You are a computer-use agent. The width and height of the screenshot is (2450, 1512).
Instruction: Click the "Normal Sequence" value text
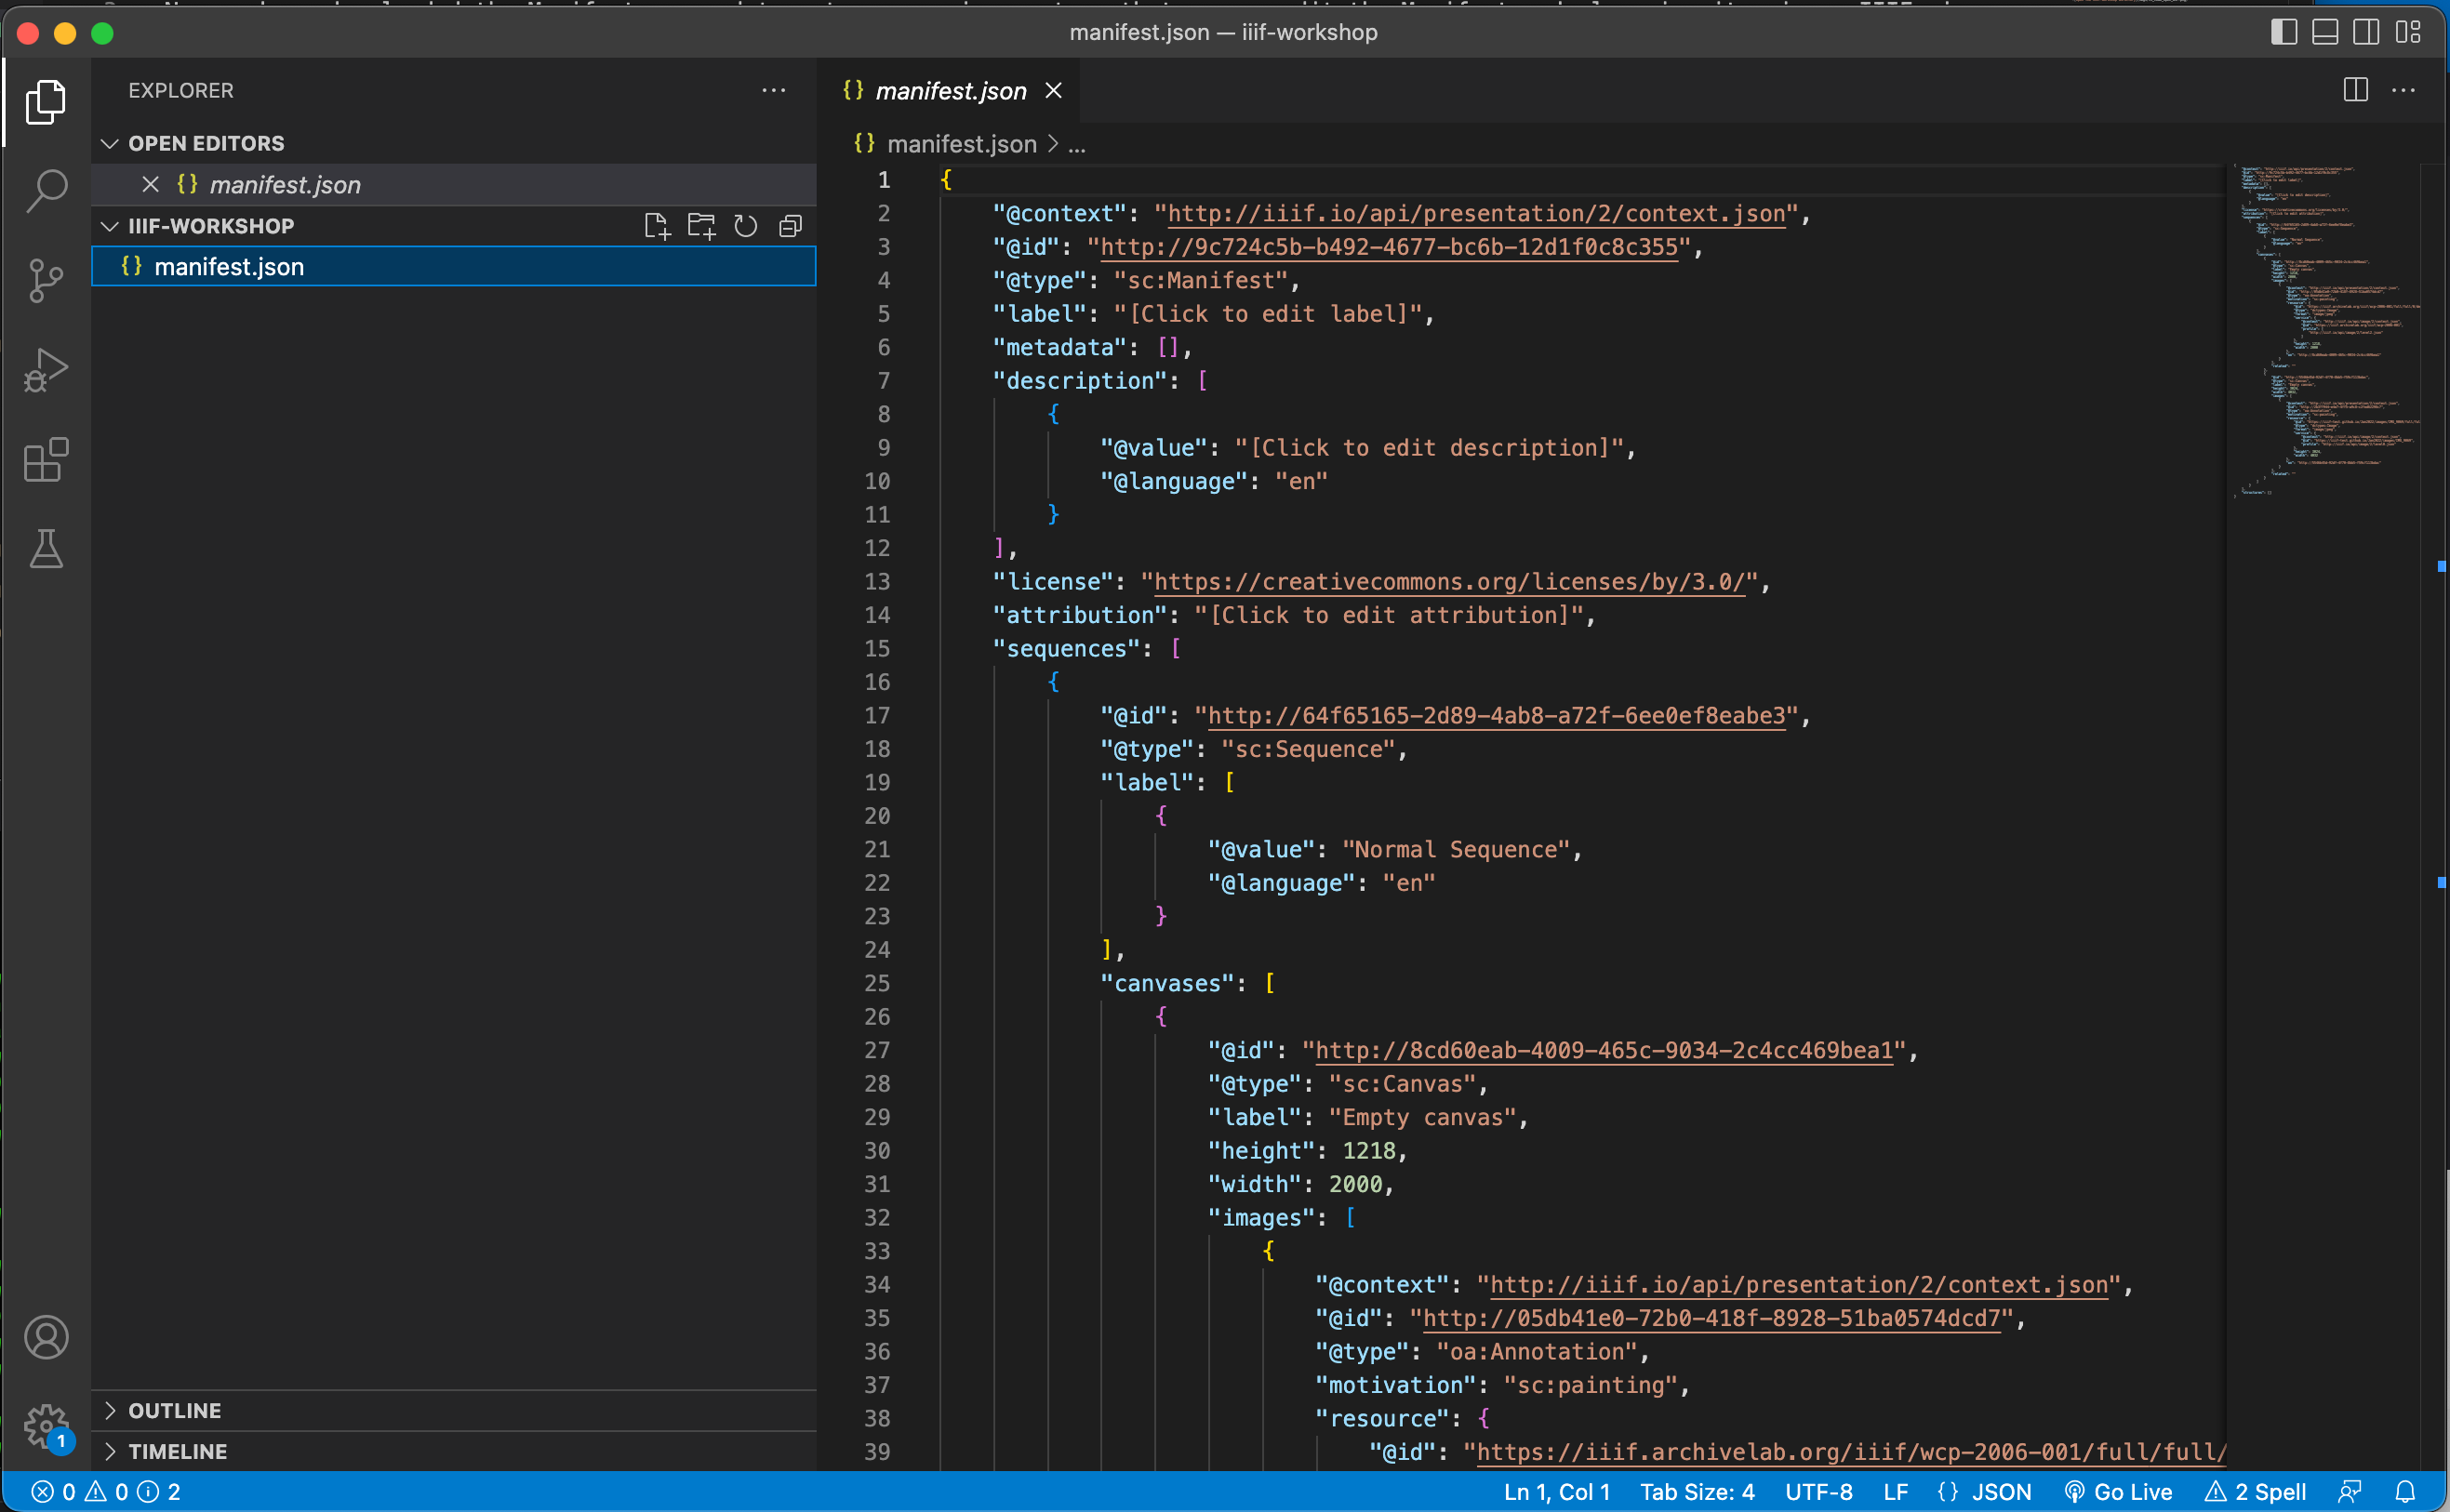point(1456,849)
